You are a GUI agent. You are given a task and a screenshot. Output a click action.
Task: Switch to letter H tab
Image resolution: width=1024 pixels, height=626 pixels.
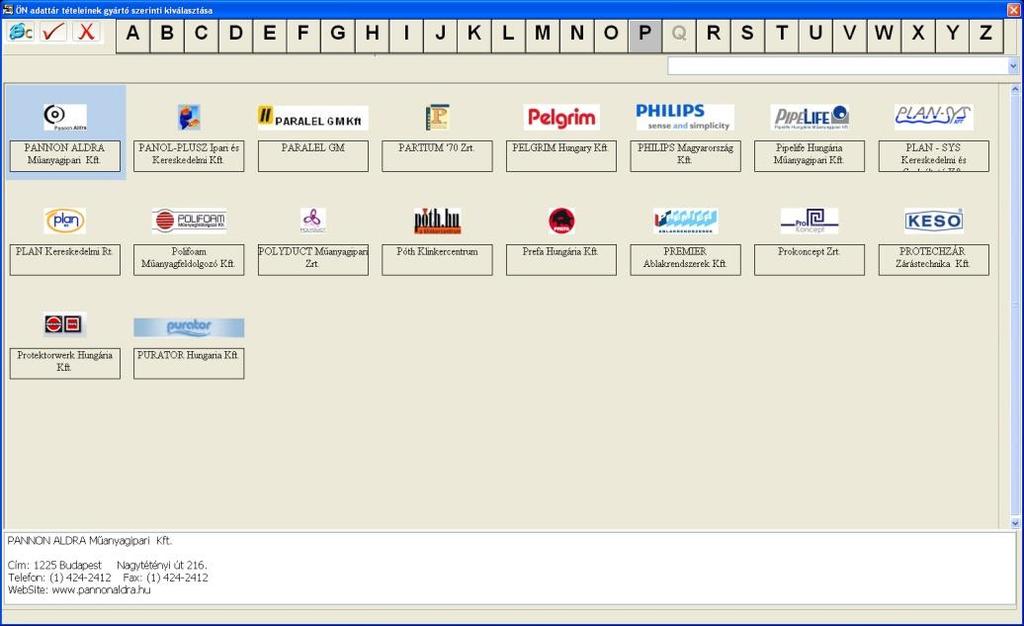(372, 33)
